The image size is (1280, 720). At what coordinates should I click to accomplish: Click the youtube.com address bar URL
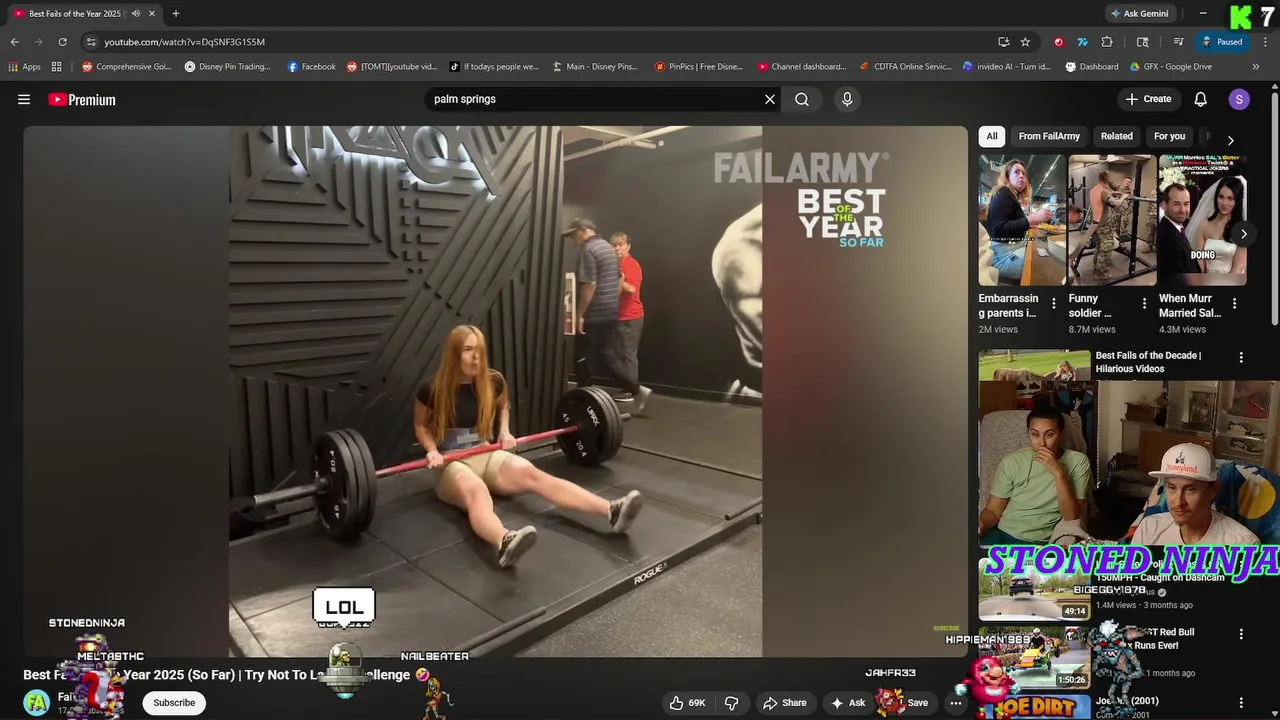point(184,42)
